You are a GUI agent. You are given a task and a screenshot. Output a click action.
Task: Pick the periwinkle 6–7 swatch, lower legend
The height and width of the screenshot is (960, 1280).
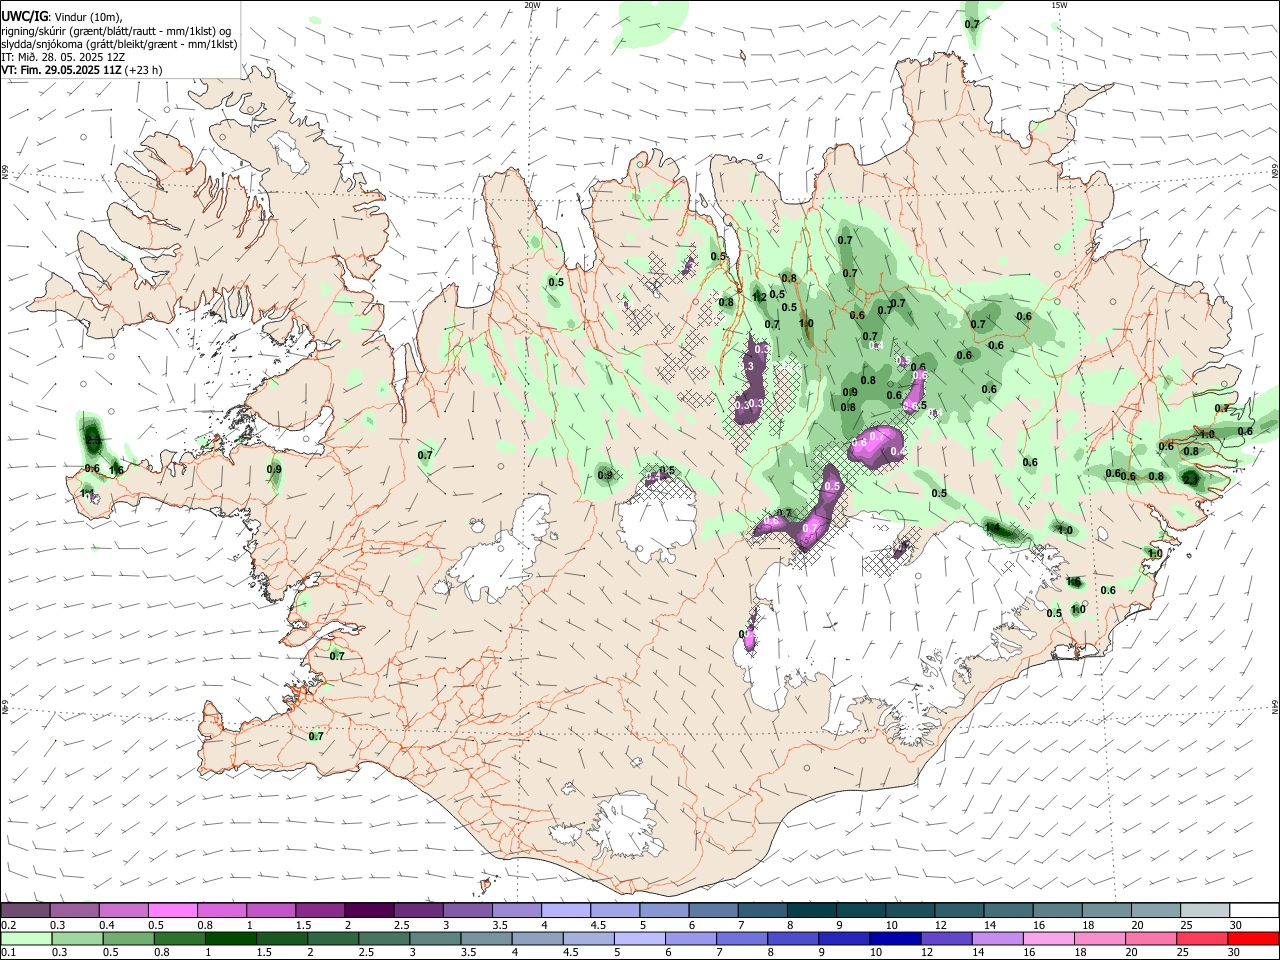coord(691,938)
